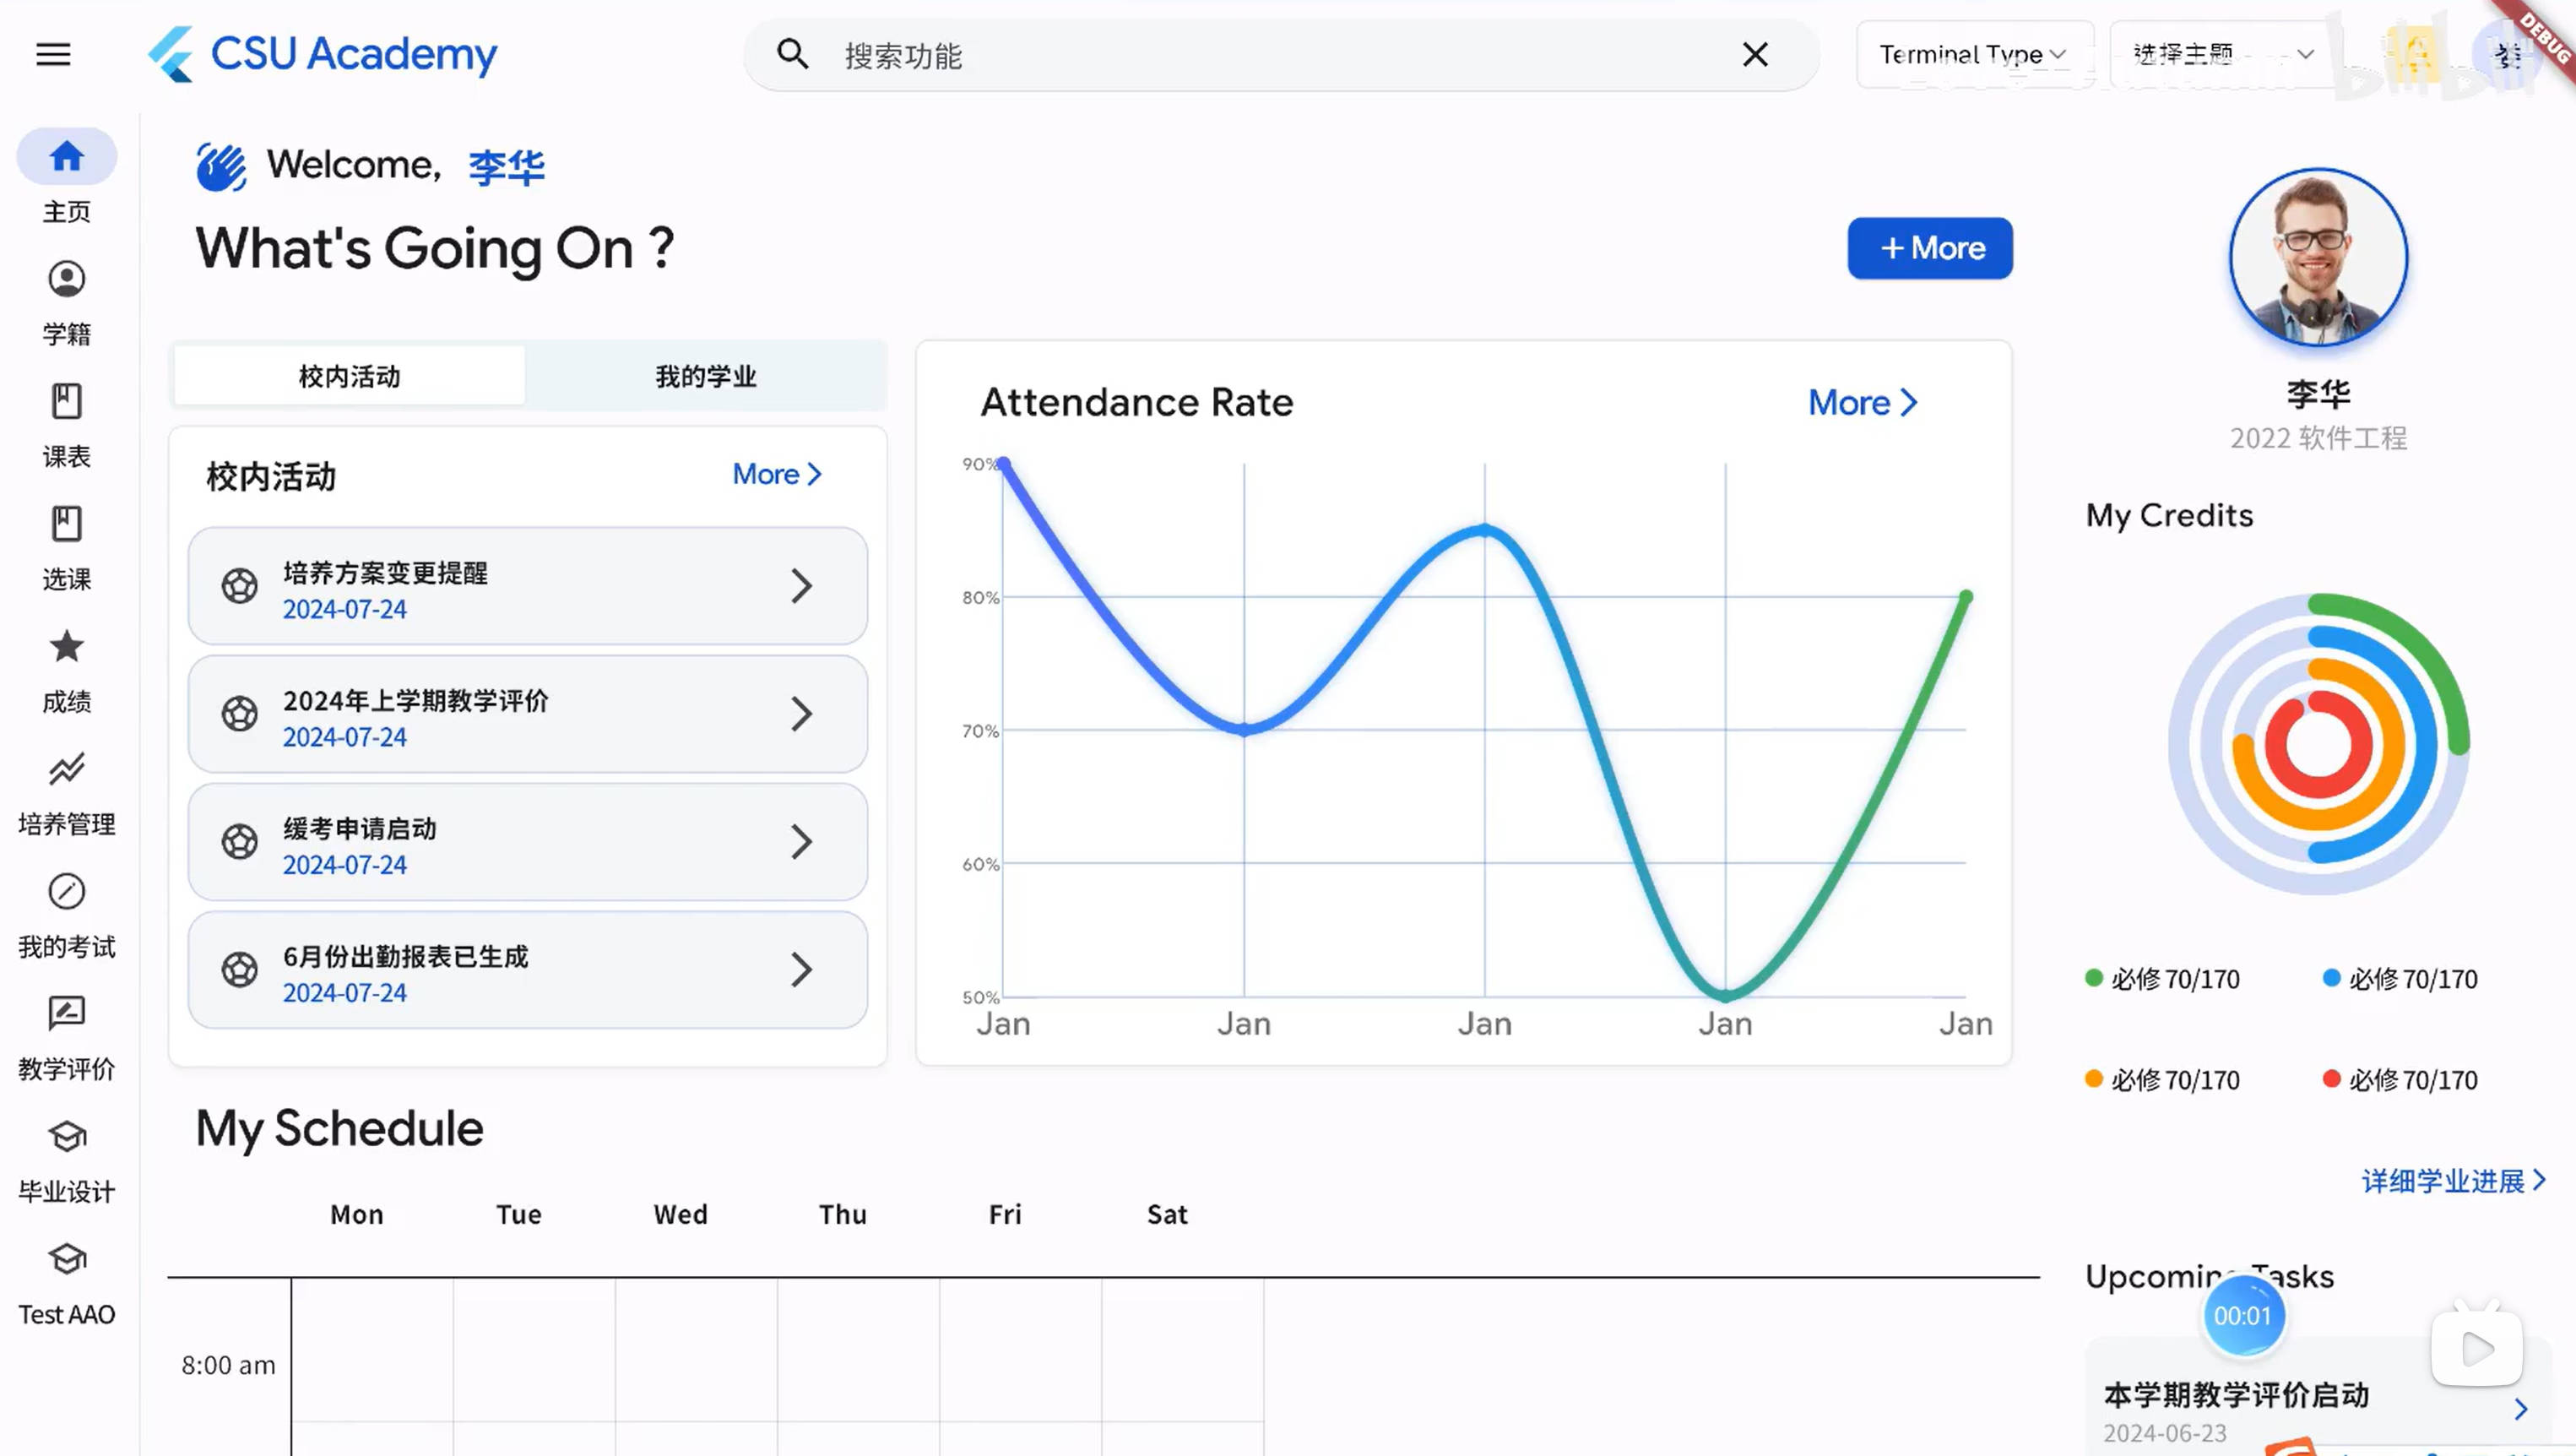Screen dimensions: 2576x1456
Task: Open the hamburger menu icon
Action: (53, 54)
